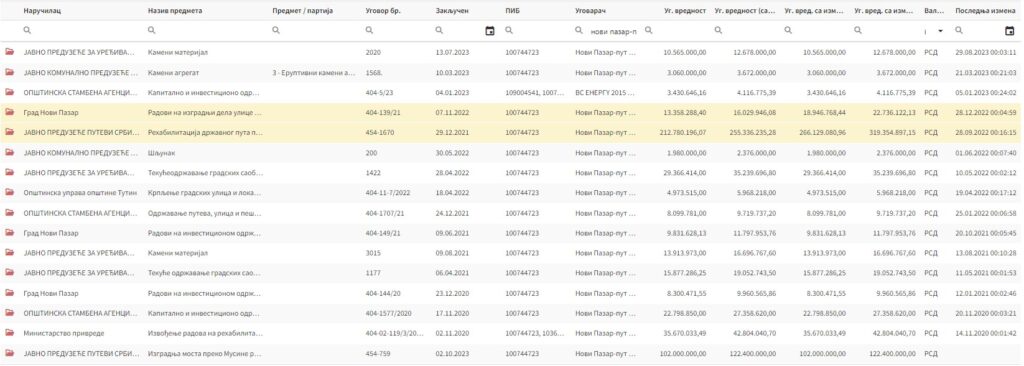Select the Рехабилитација државног пута row
This screenshot has width=1024, height=366.
point(512,133)
